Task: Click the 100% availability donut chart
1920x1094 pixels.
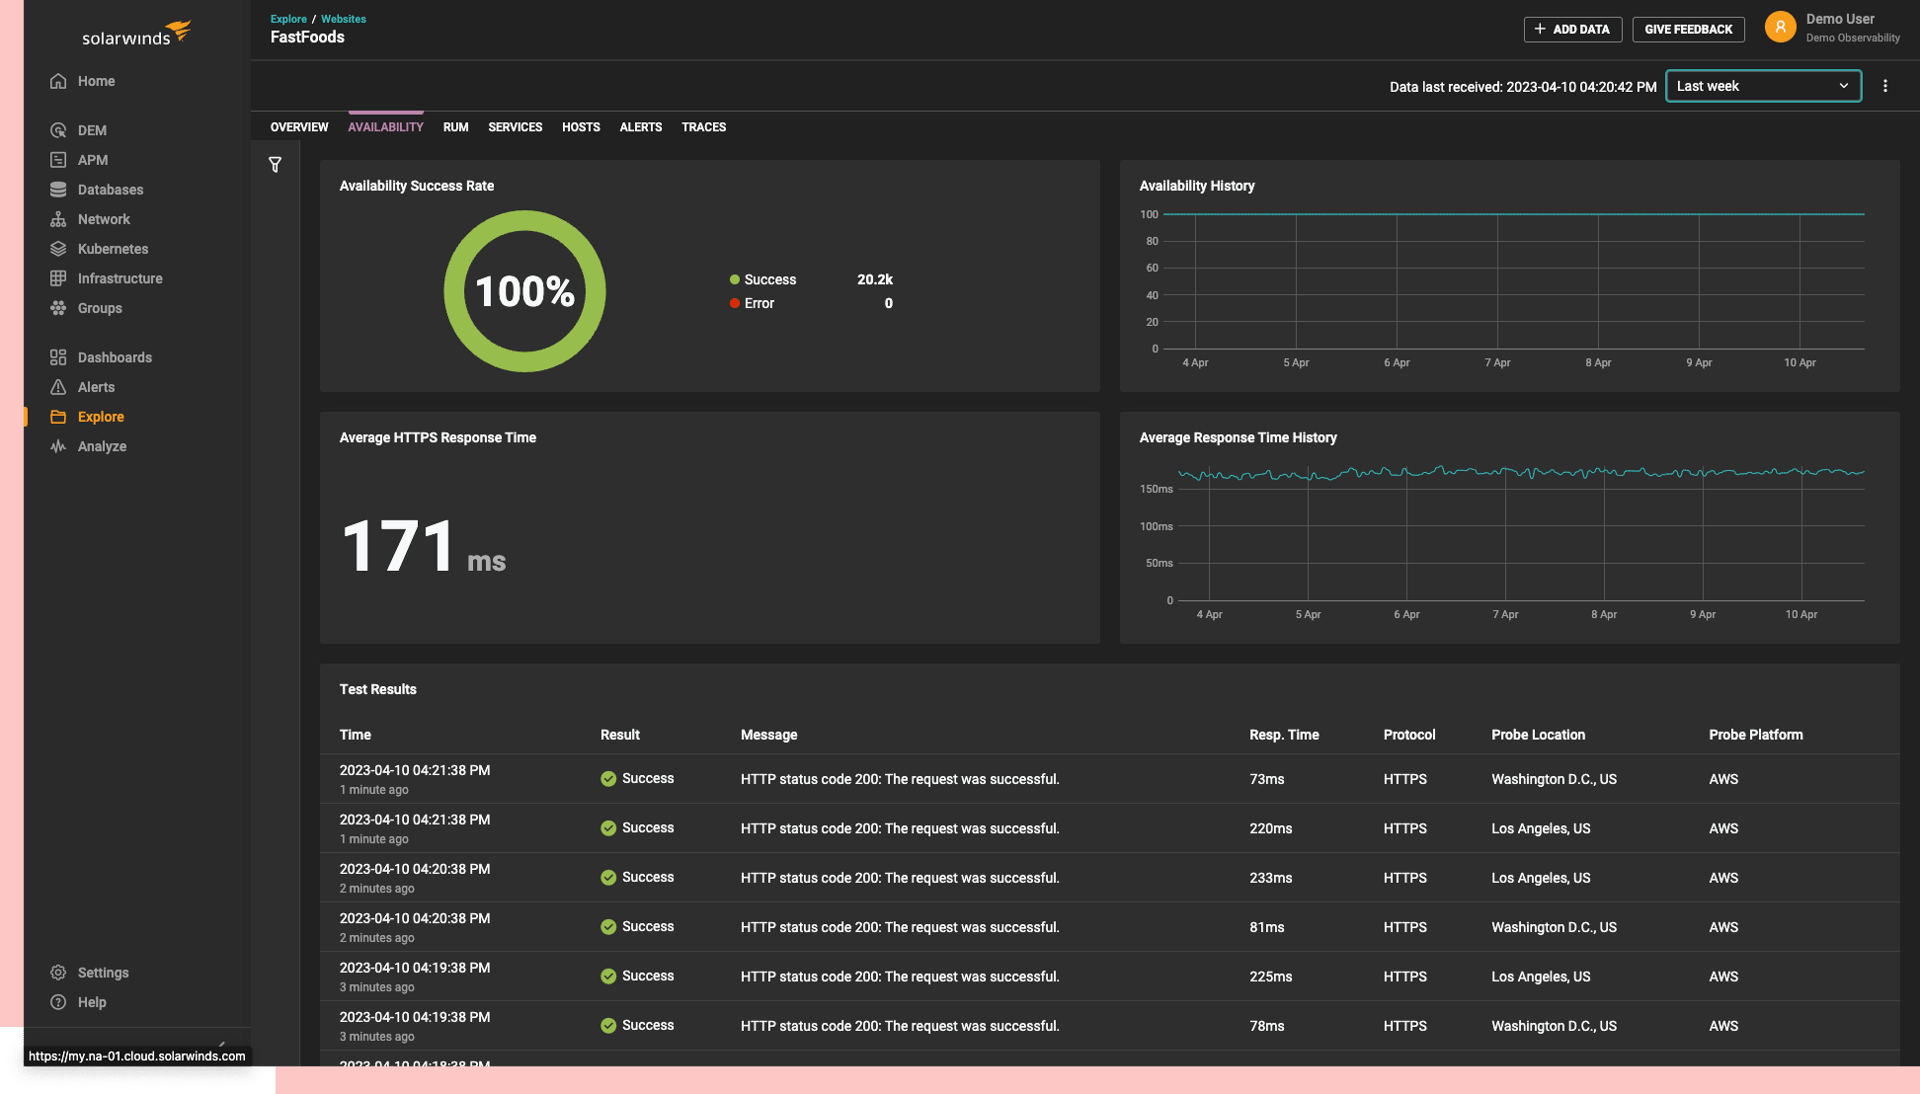Action: (524, 291)
